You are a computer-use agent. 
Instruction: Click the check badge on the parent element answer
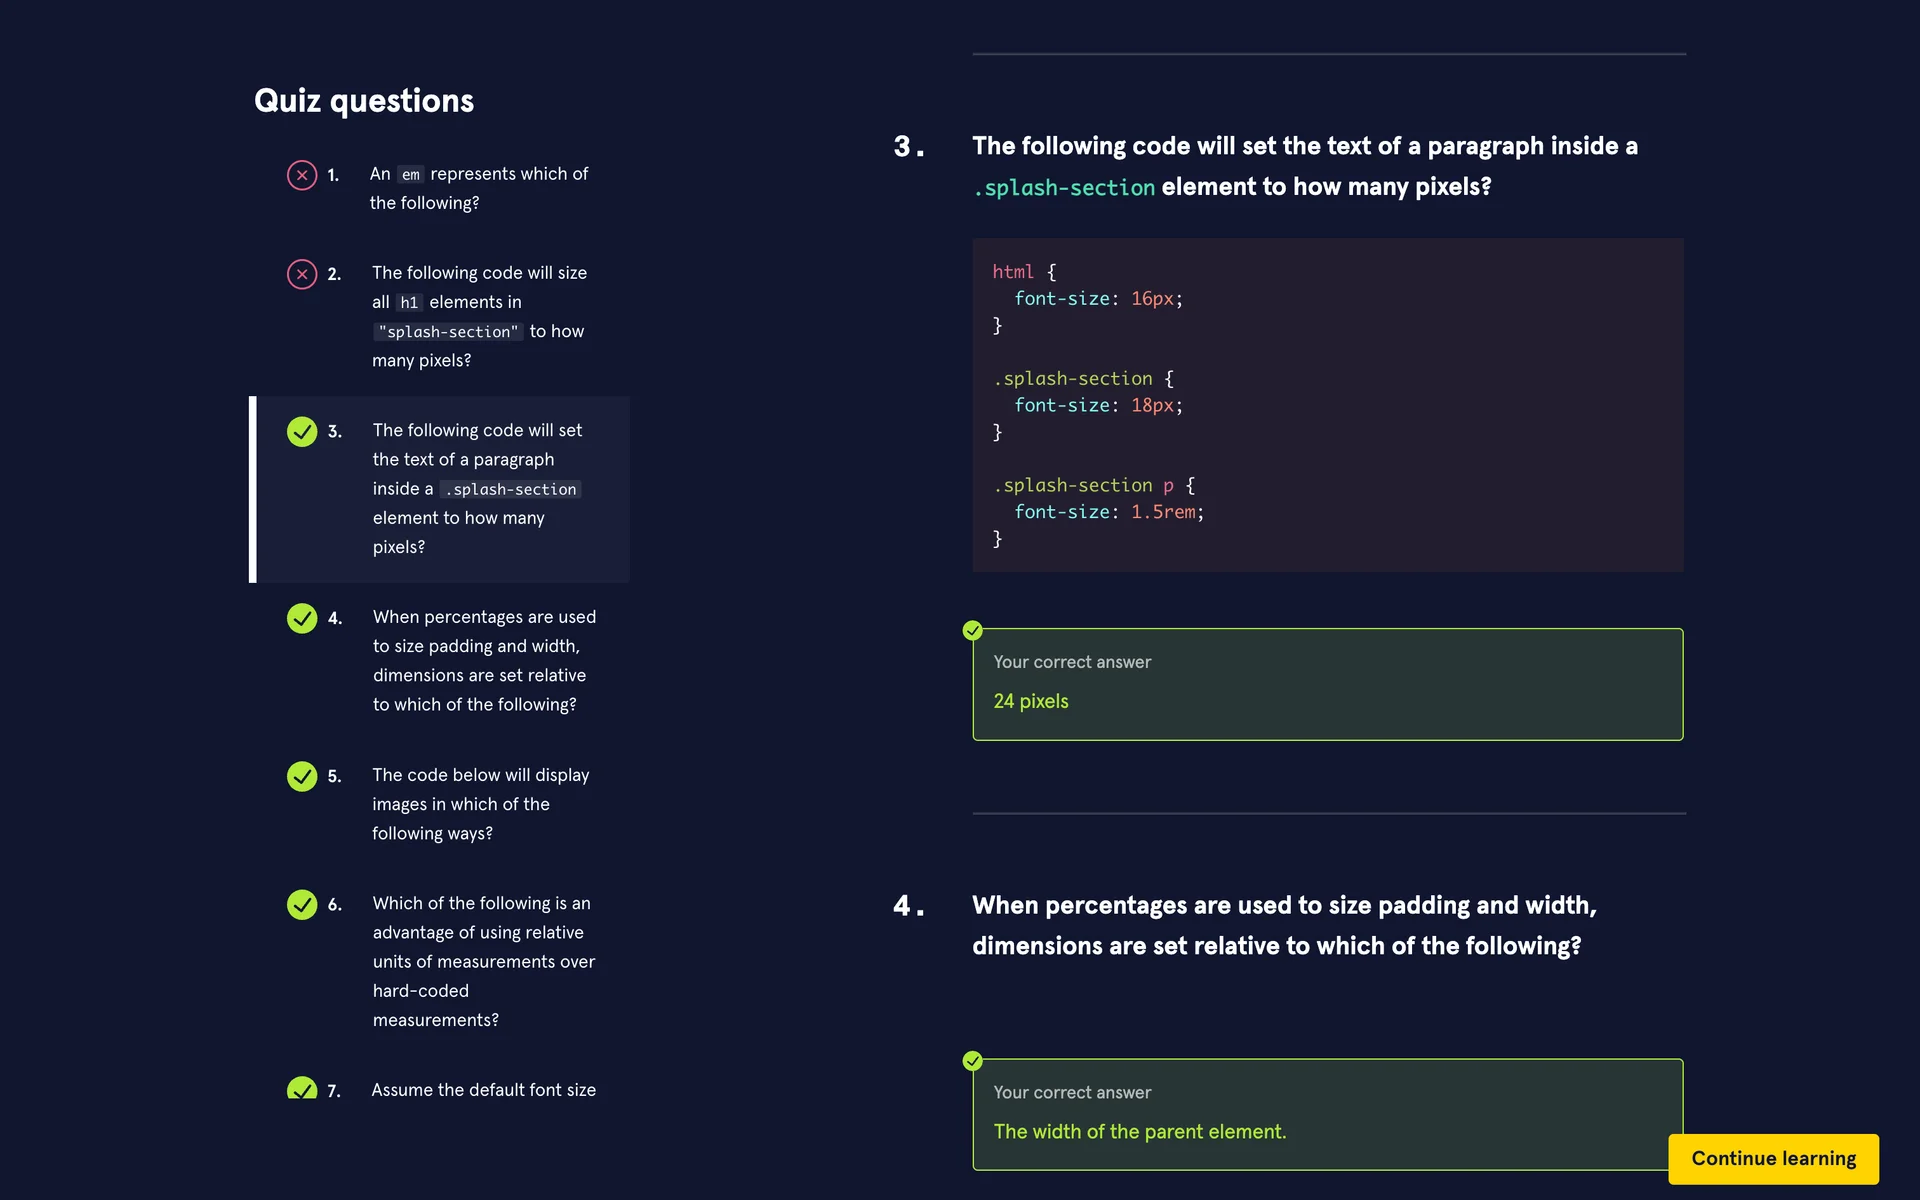(972, 1061)
